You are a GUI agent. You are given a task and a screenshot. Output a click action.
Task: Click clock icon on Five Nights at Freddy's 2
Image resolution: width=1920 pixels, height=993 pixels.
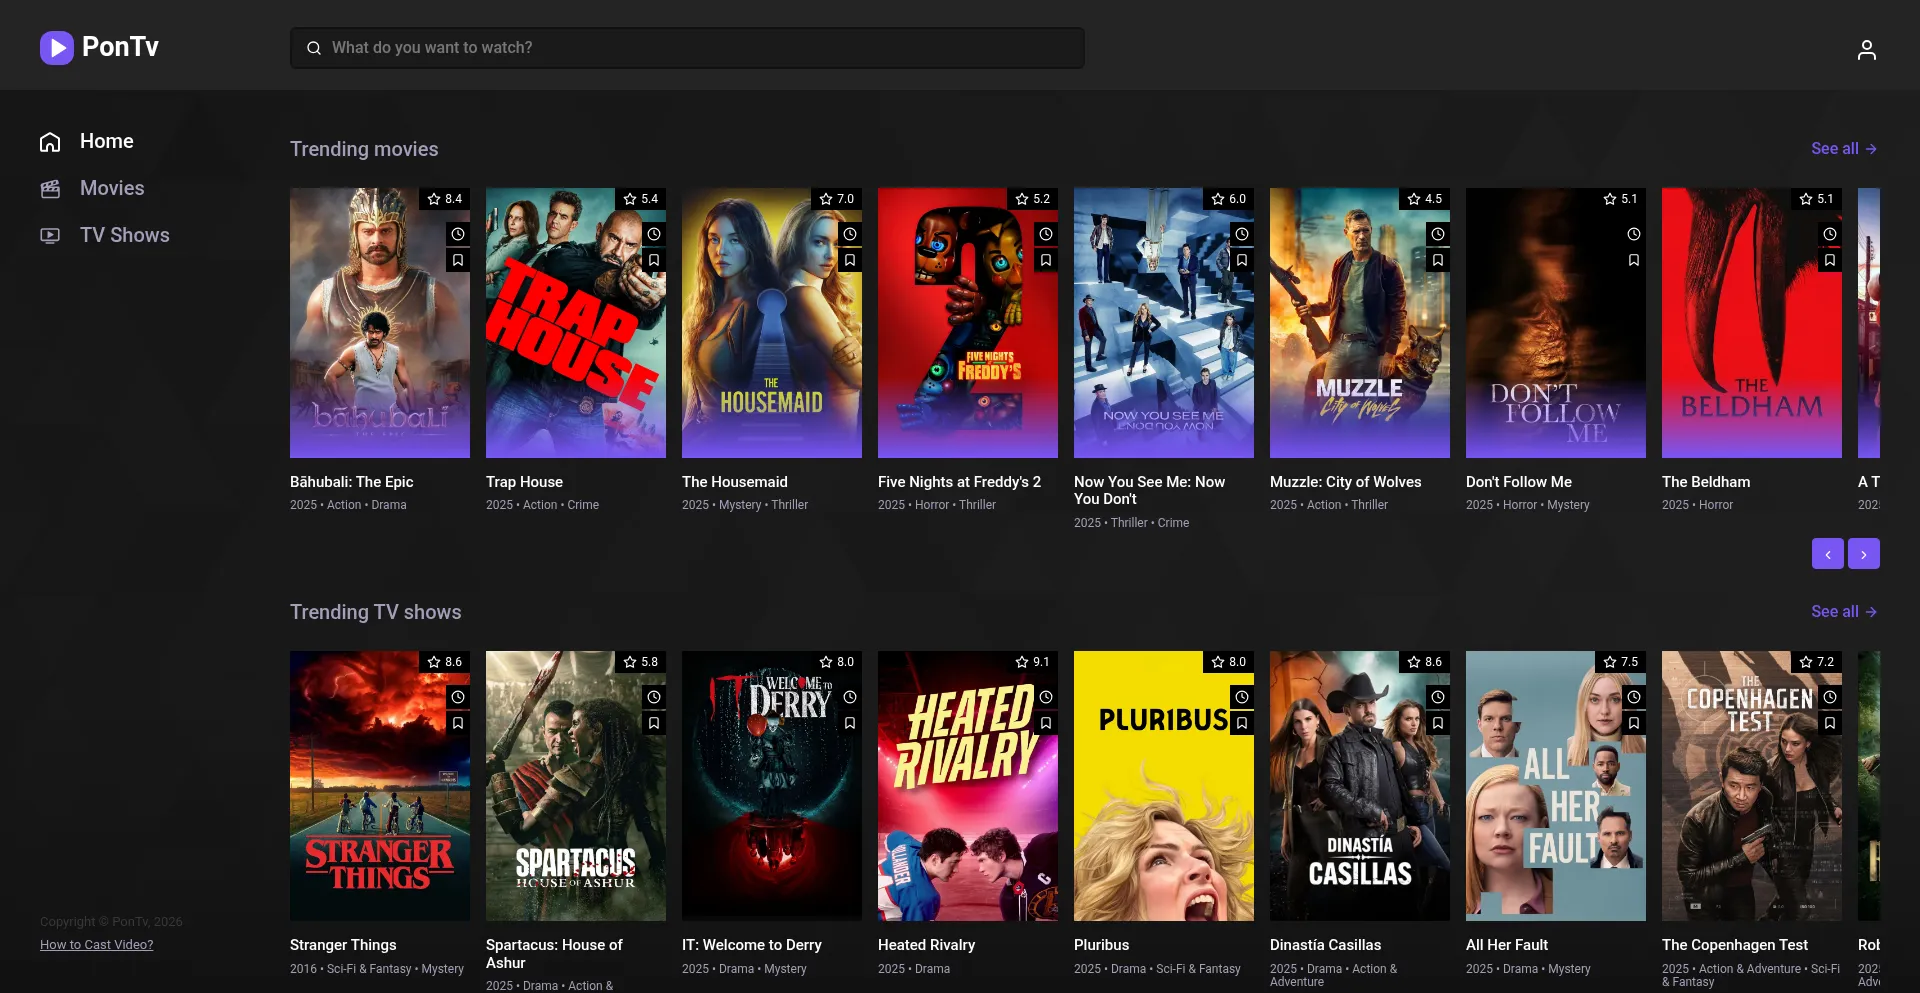tap(1046, 234)
